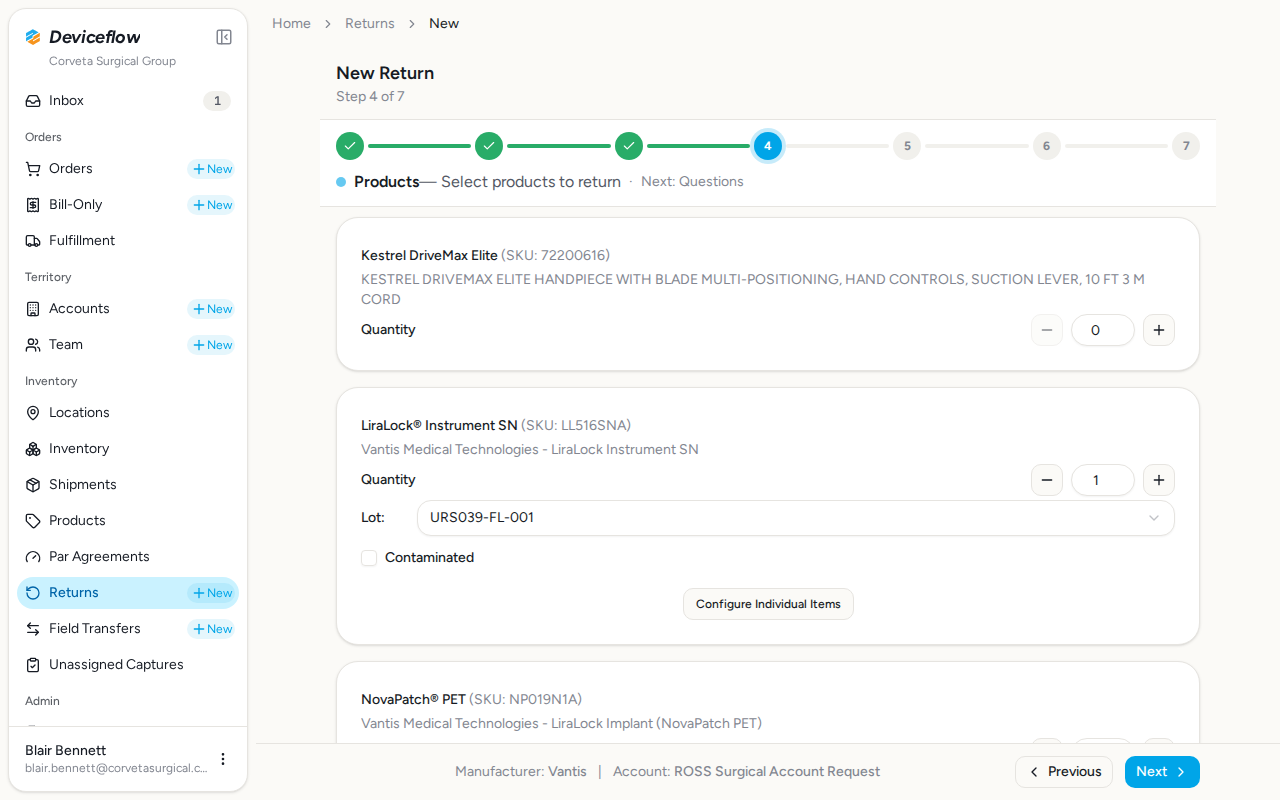Screen dimensions: 1280x800
Task: Click the SKU LL516SNA text
Action: pos(577,425)
